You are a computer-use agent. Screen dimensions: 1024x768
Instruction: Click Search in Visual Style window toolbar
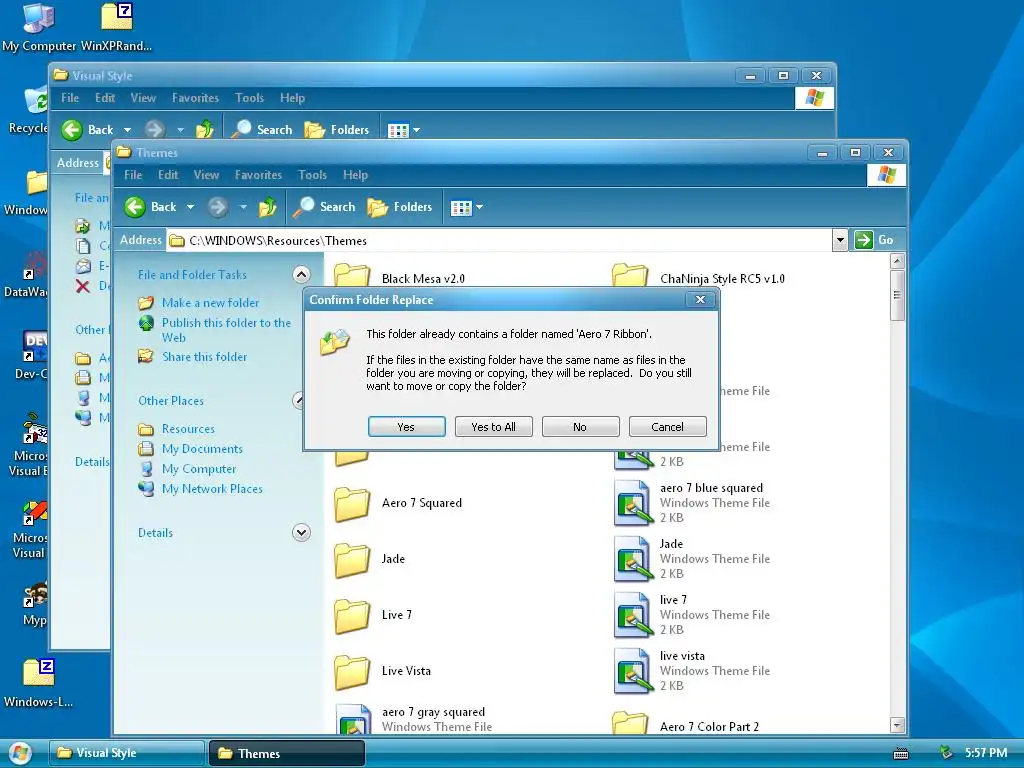click(x=261, y=130)
